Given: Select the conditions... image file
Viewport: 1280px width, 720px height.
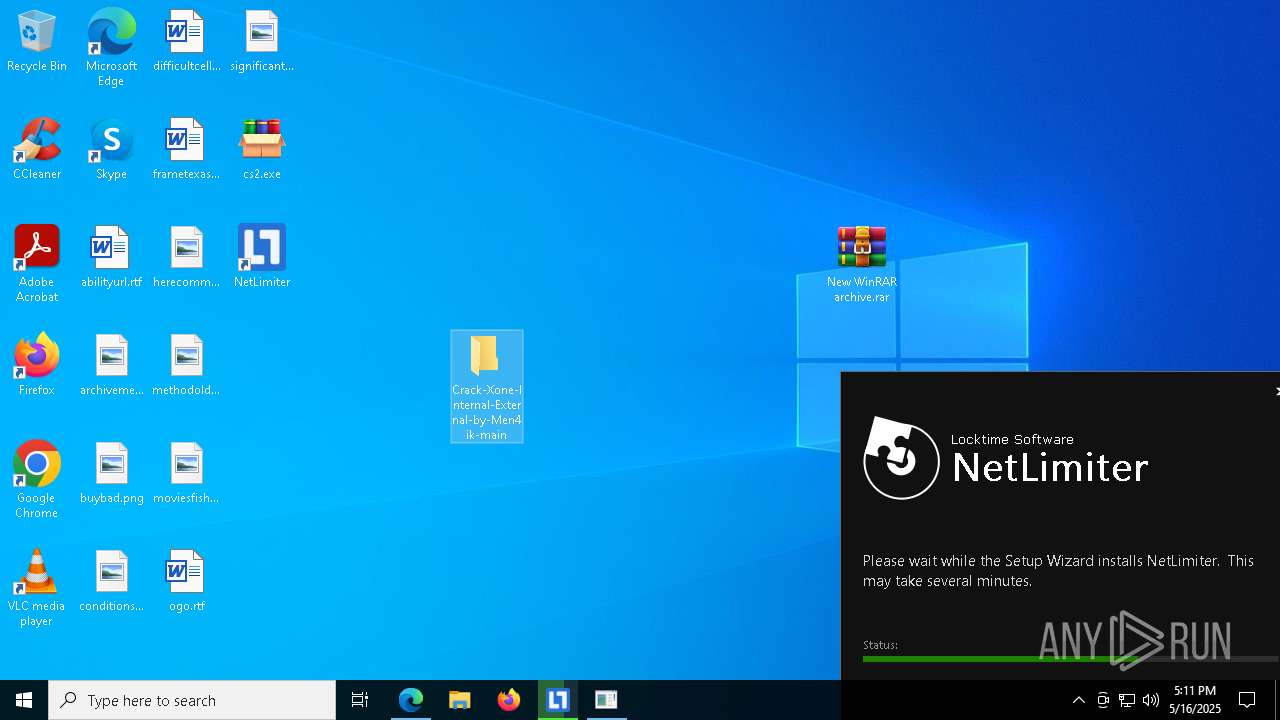Looking at the screenshot, I should [111, 582].
